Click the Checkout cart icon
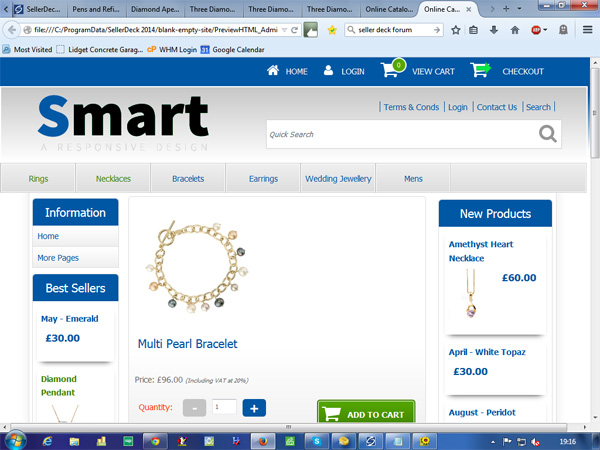This screenshot has height=450, width=600. 480,70
